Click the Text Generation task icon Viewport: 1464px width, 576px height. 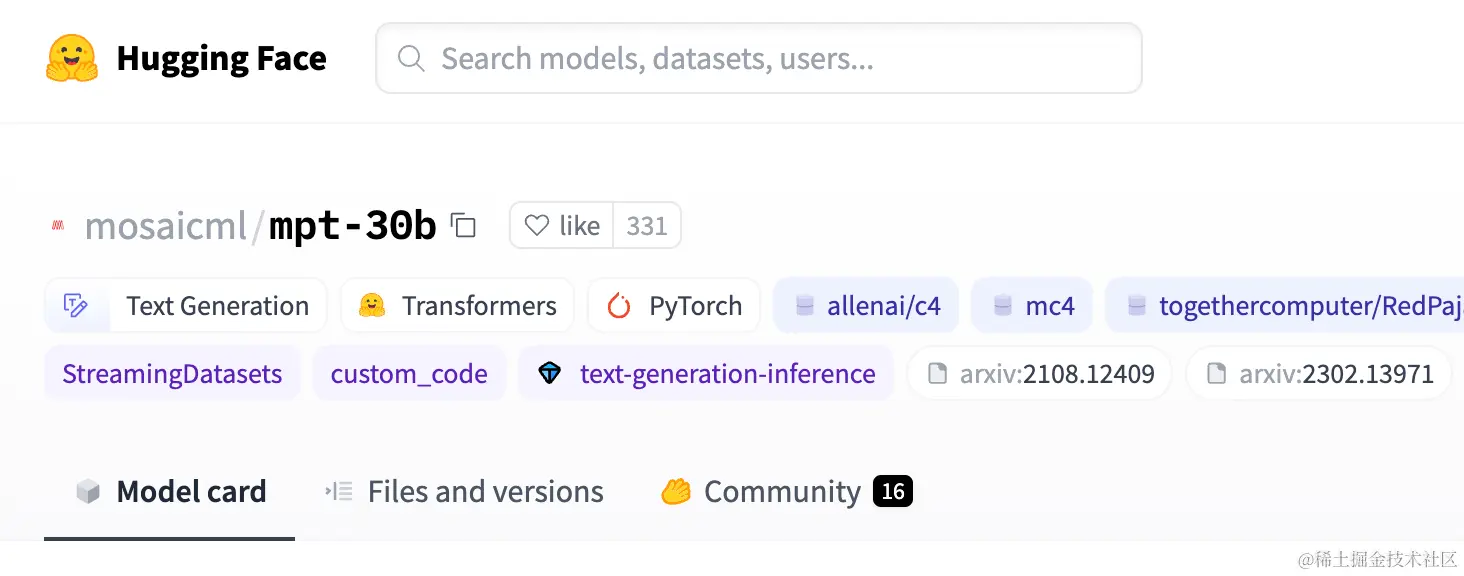point(76,306)
